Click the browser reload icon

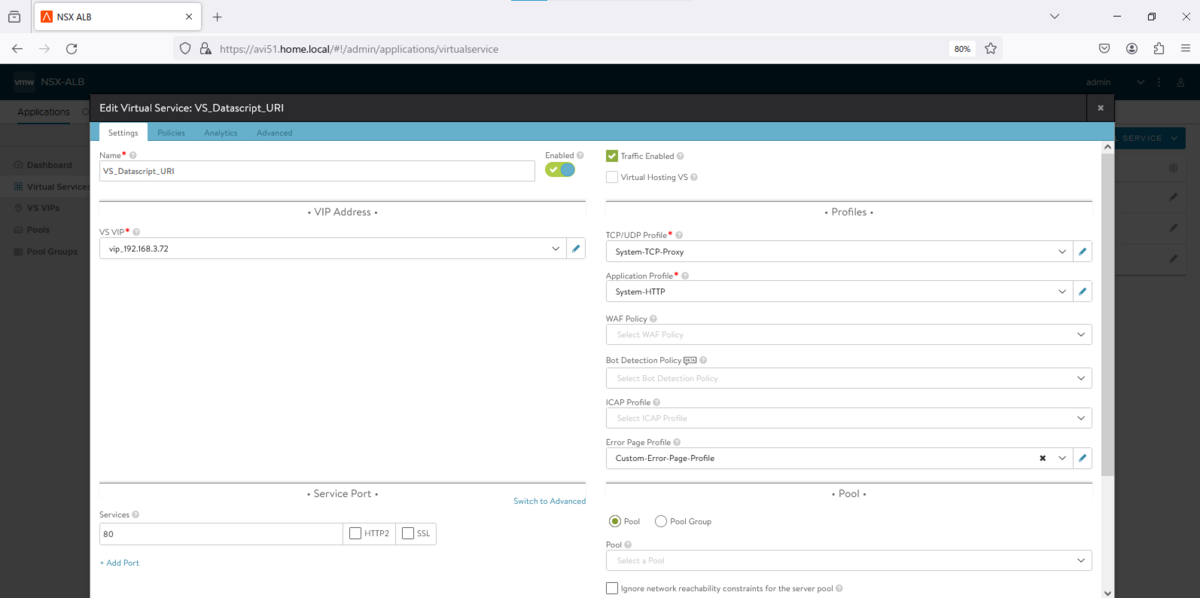(x=72, y=48)
